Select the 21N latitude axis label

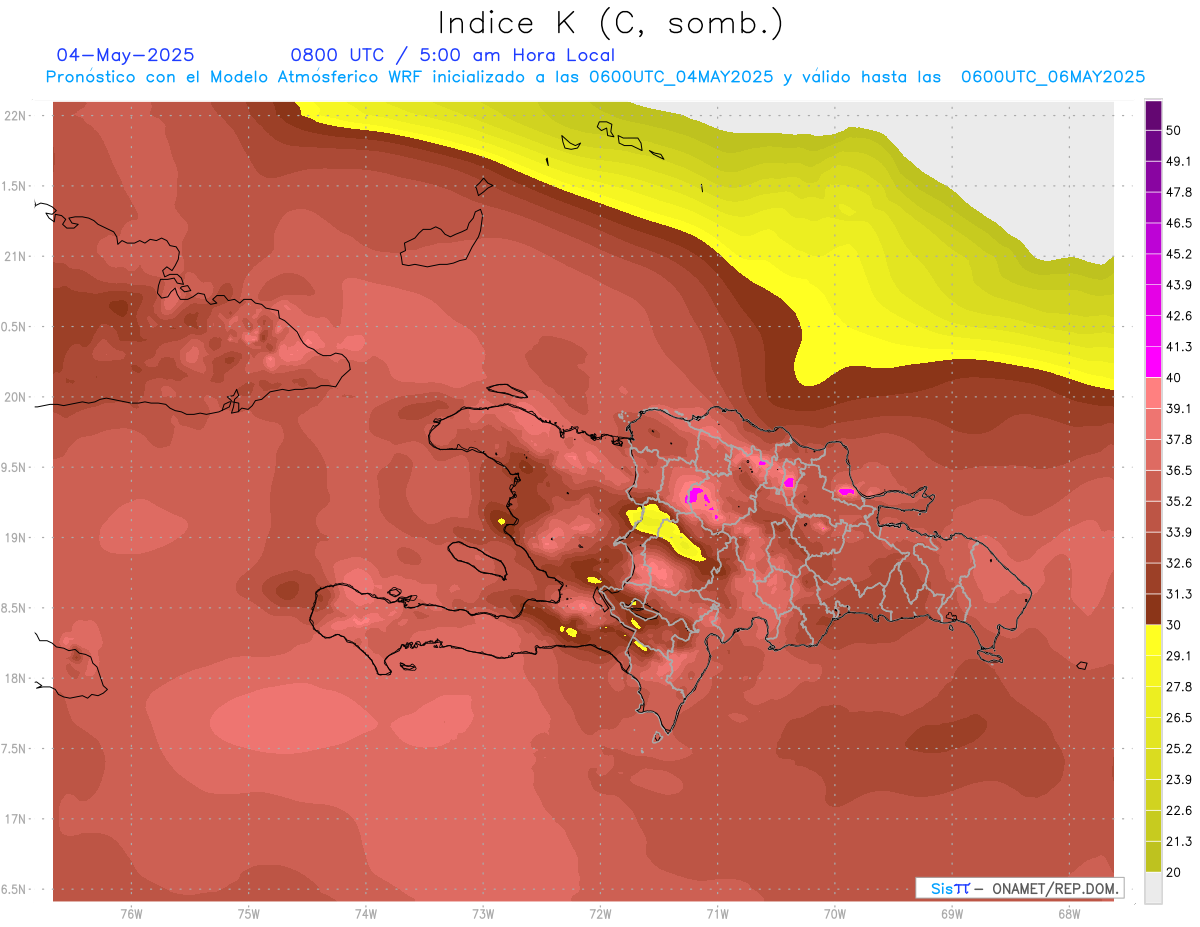pos(14,257)
